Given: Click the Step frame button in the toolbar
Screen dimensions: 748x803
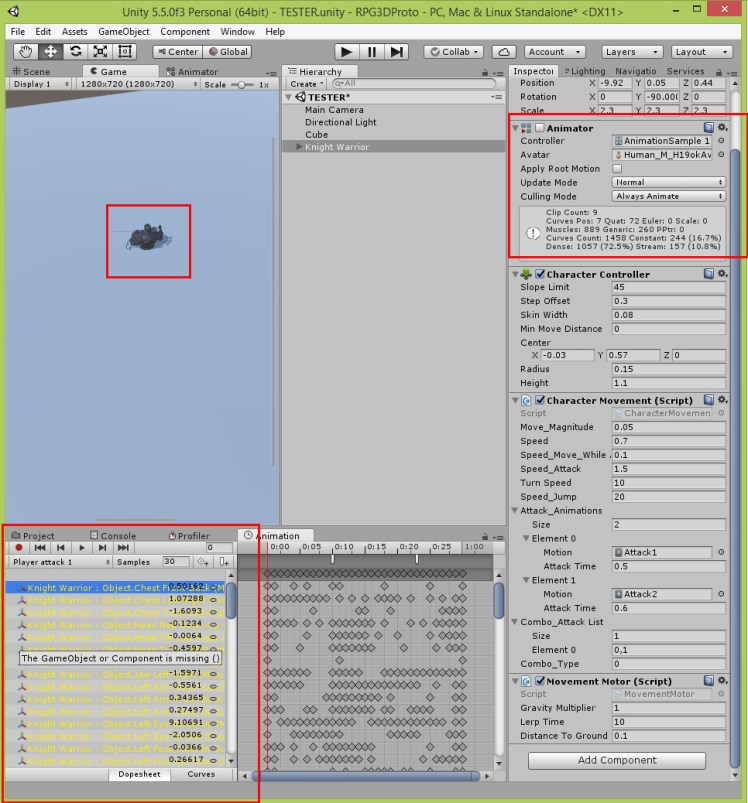Looking at the screenshot, I should click(397, 52).
